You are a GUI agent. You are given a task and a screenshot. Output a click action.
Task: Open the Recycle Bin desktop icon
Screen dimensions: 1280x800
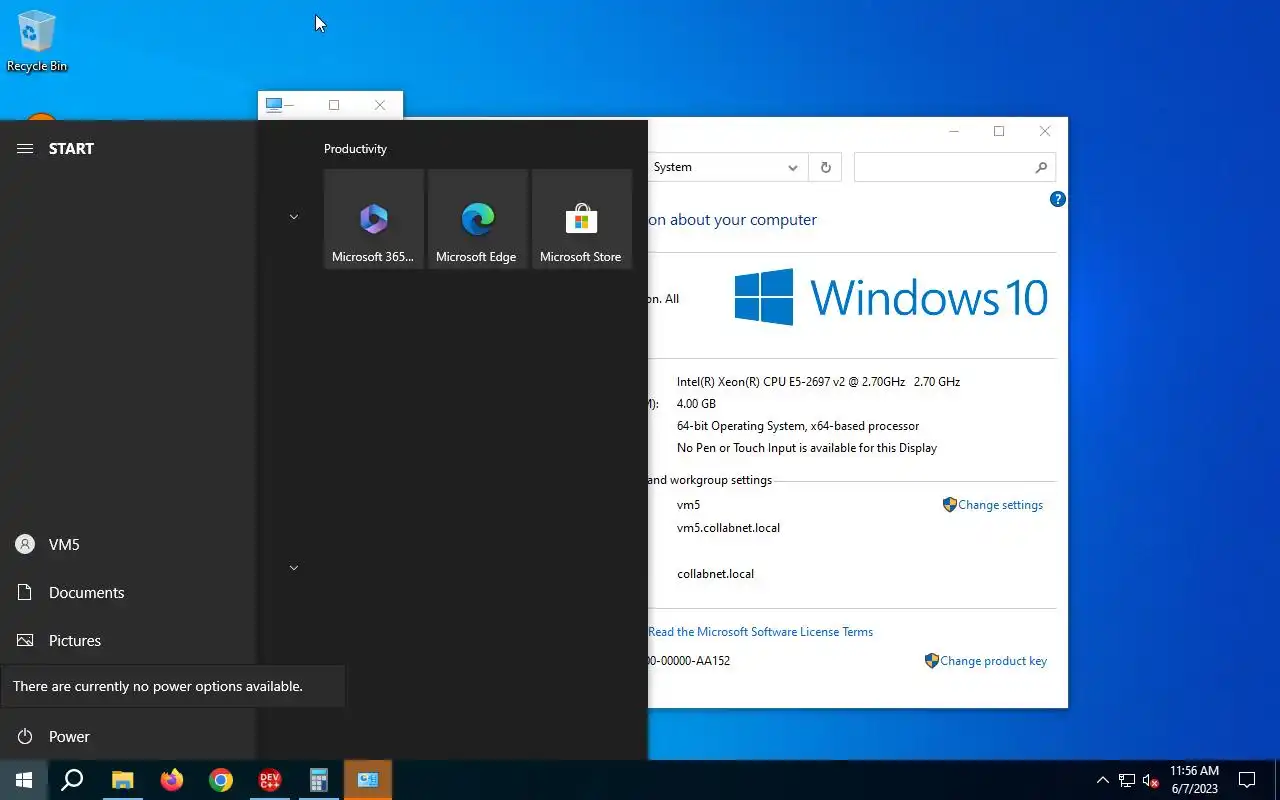click(x=37, y=42)
